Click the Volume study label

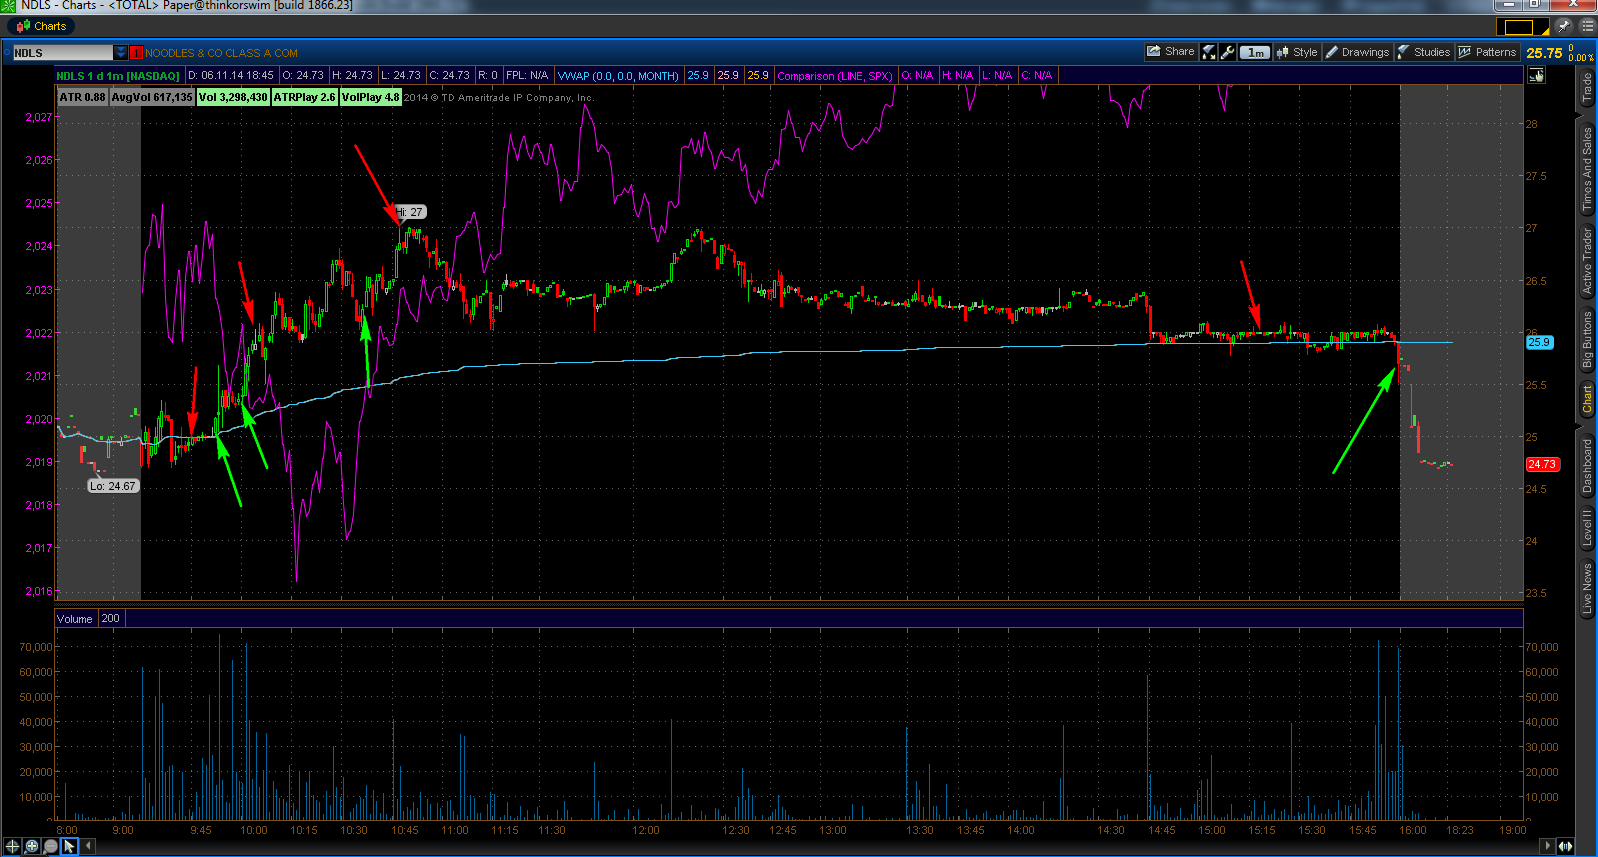75,618
